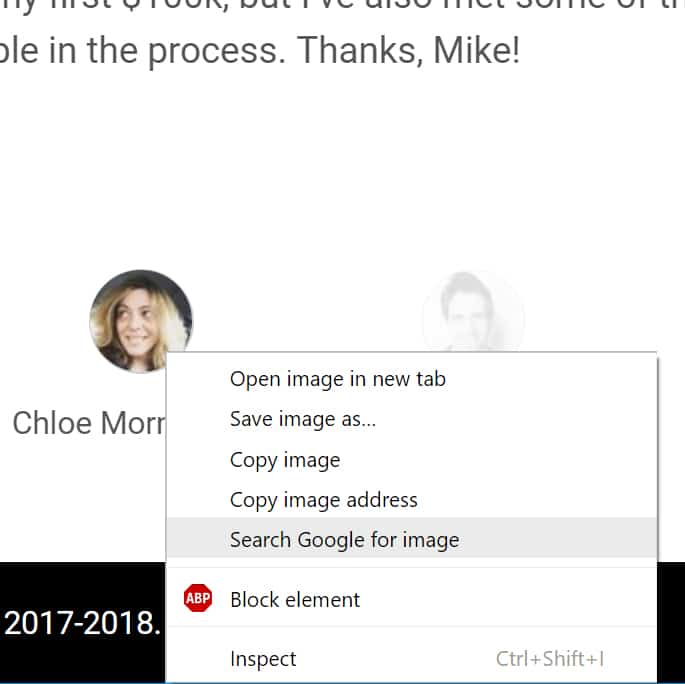
Task: Click the 2017-2018 text in the footer
Action: (x=83, y=622)
